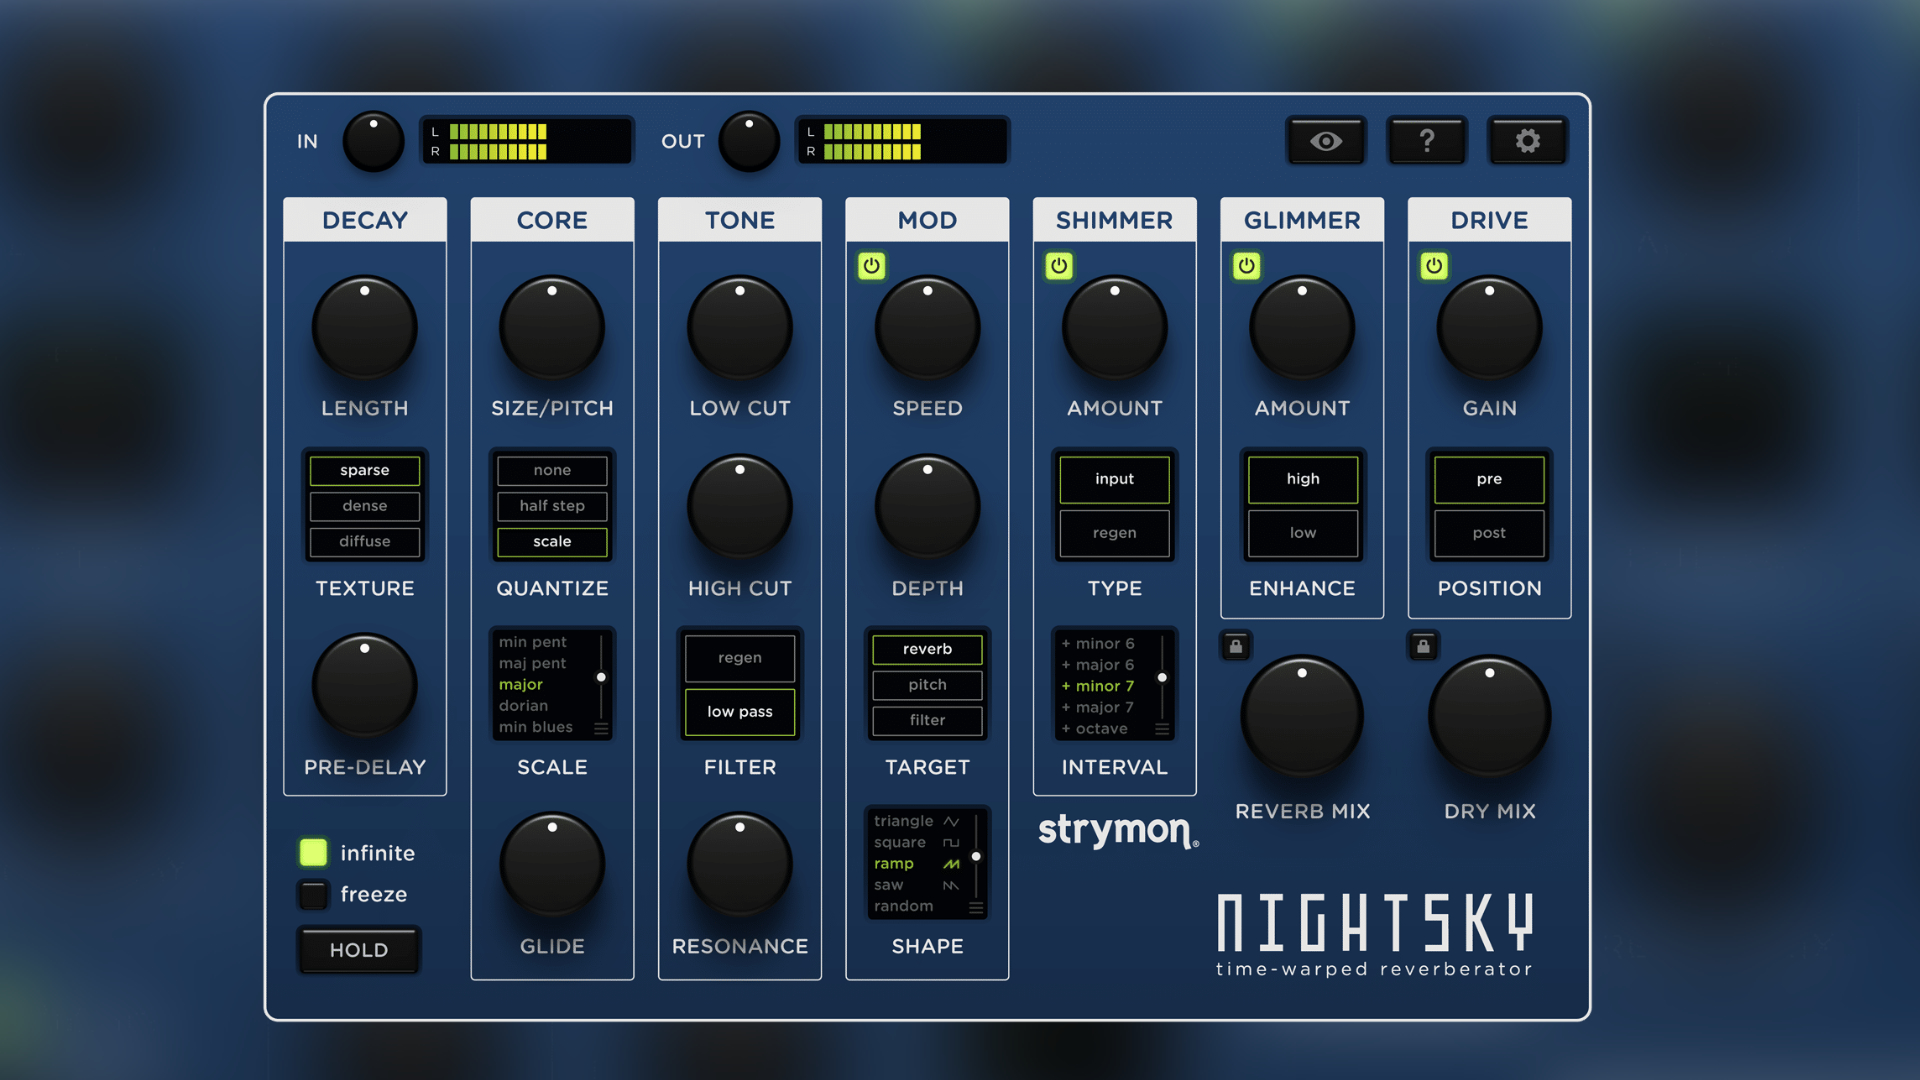
Task: Open the gear settings button
Action: [x=1527, y=141]
